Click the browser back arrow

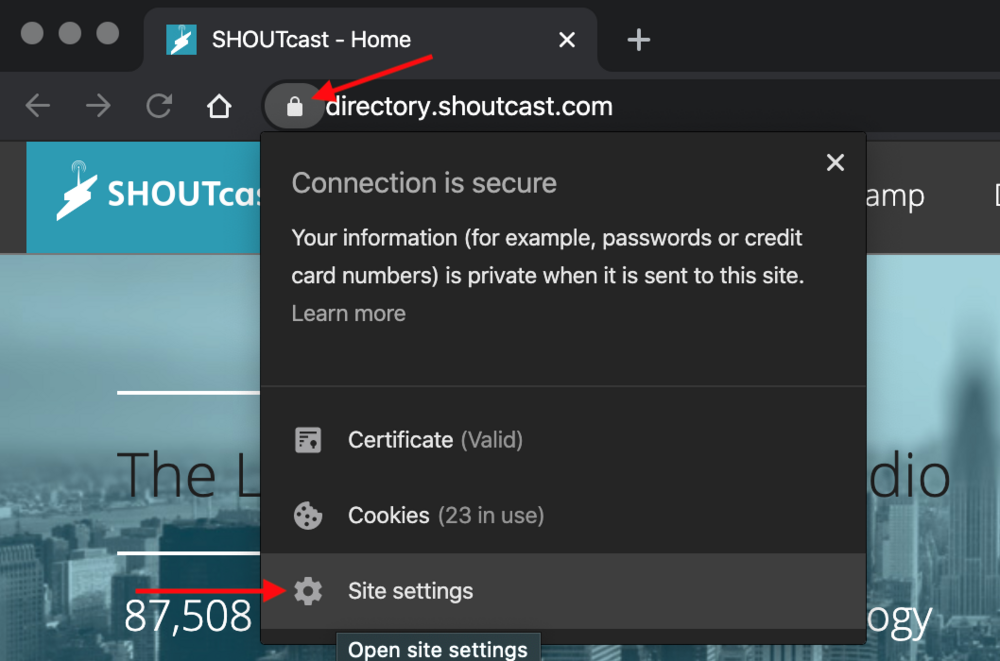38,106
